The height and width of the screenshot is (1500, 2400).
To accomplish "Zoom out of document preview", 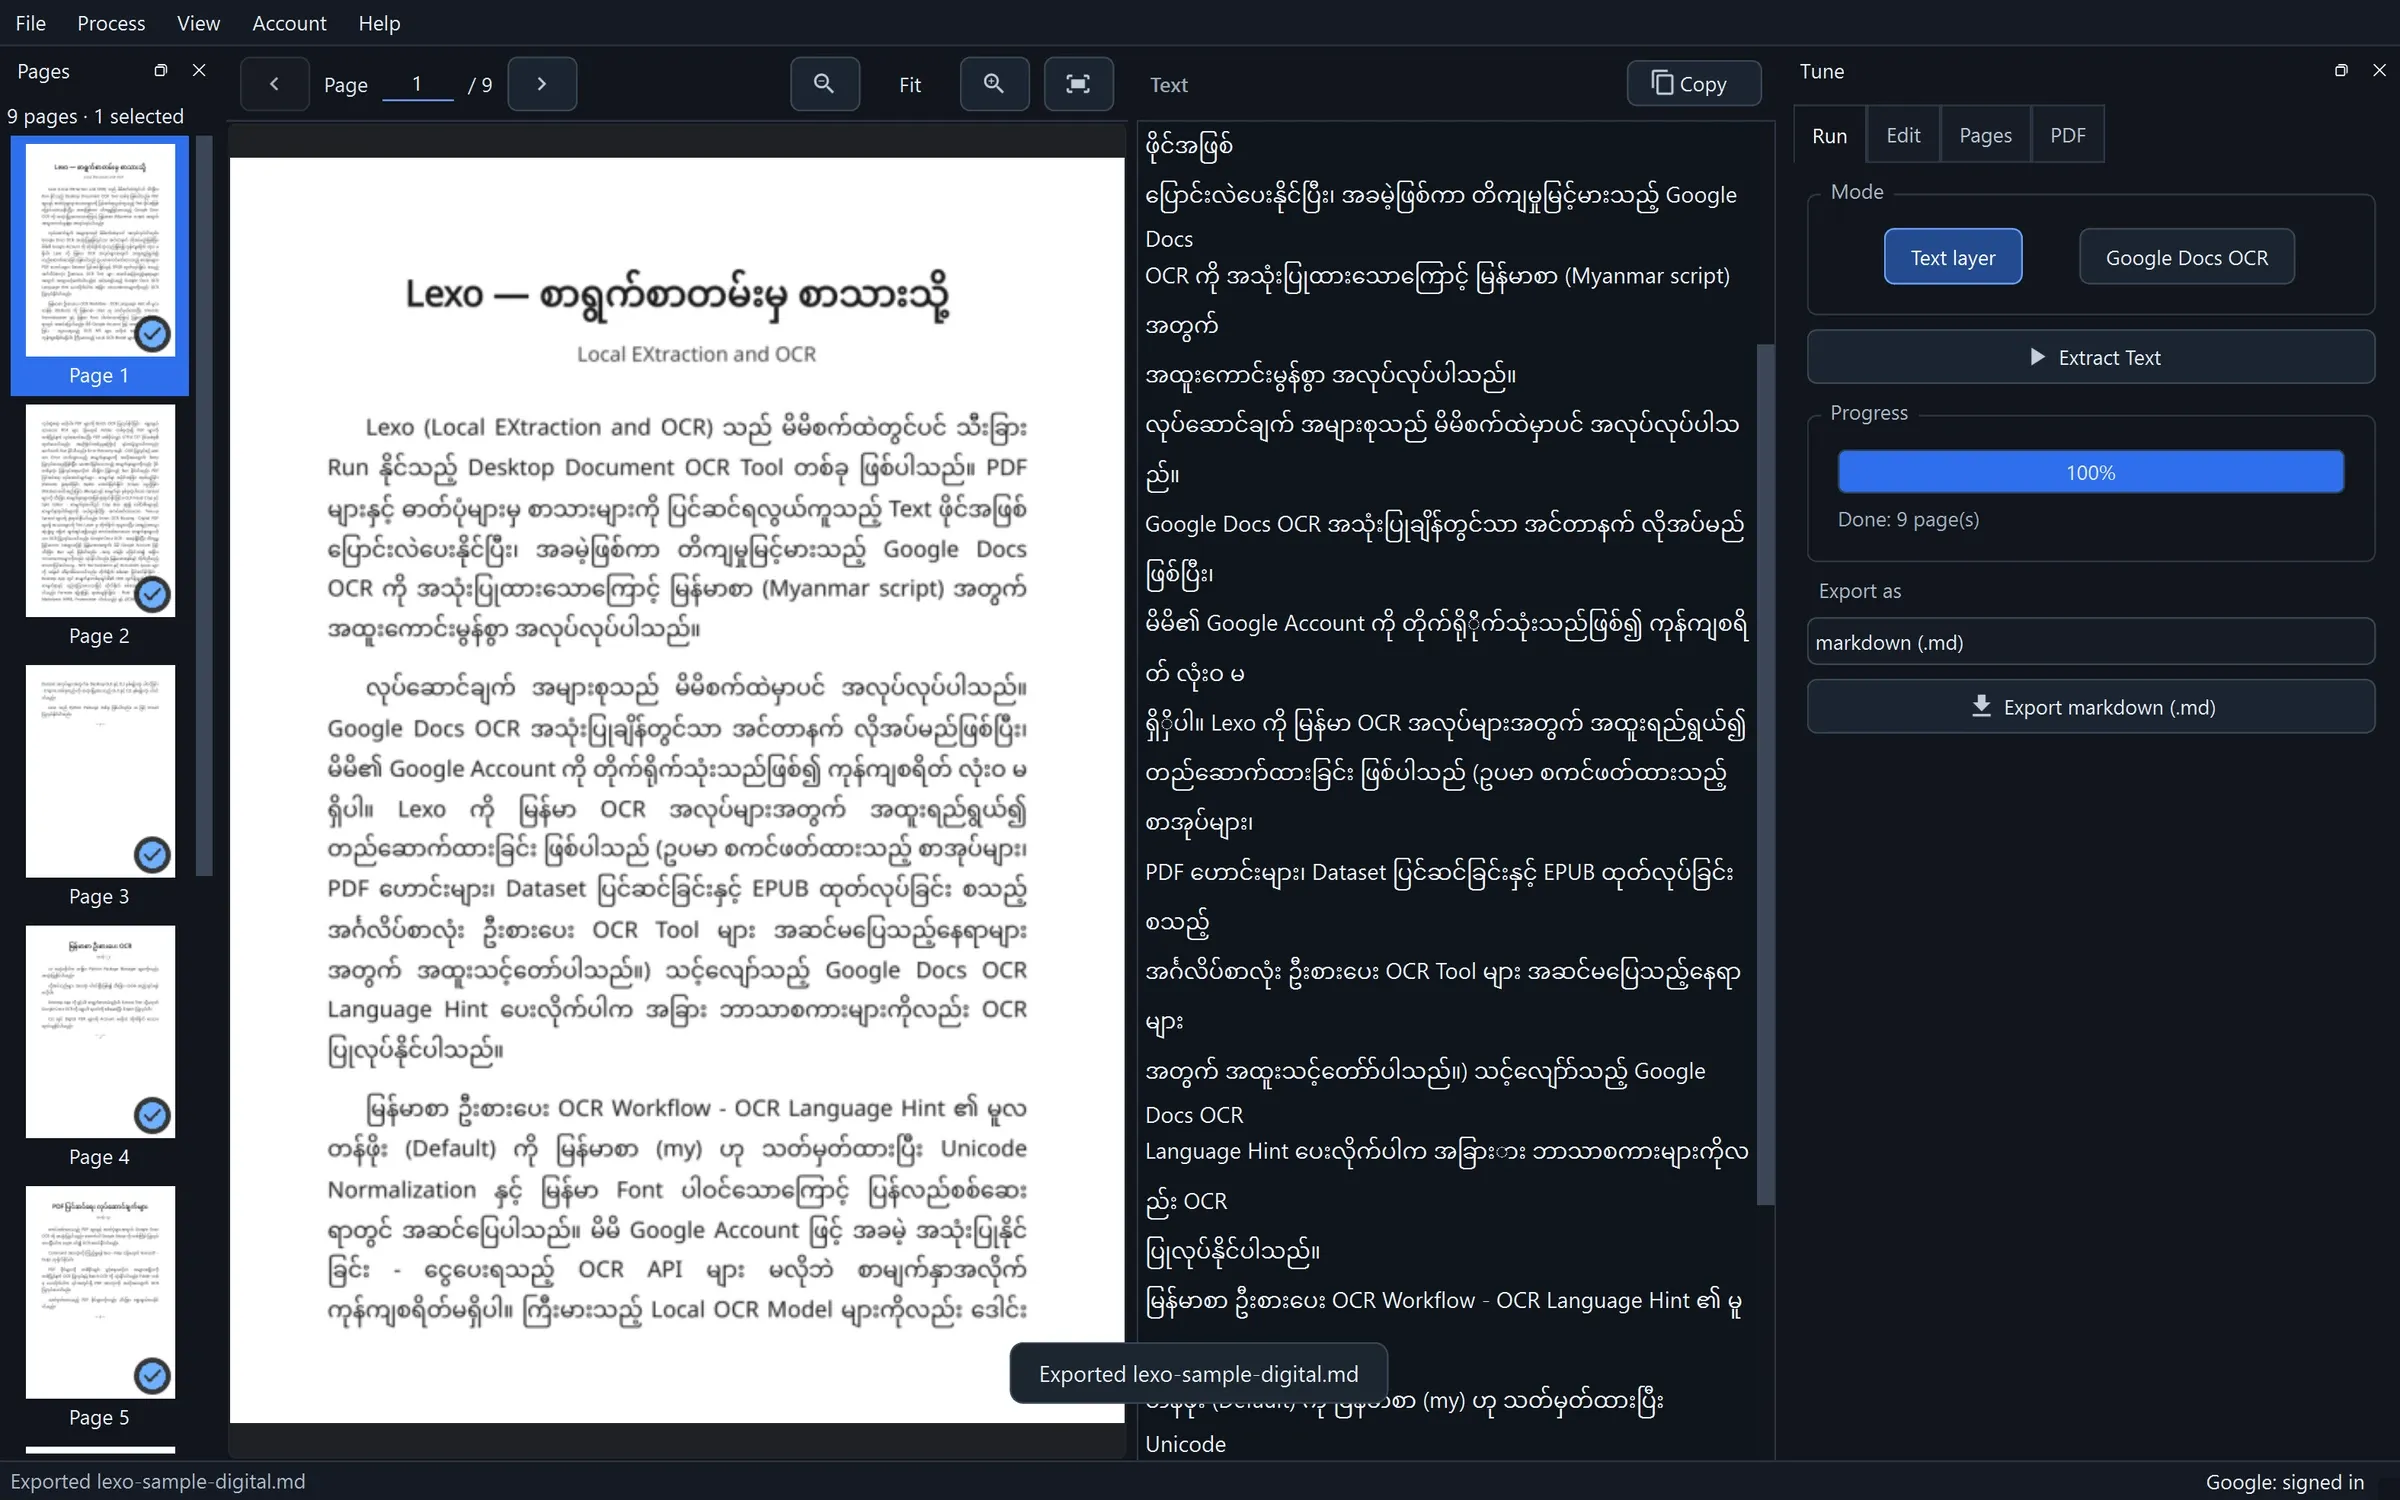I will tap(824, 84).
